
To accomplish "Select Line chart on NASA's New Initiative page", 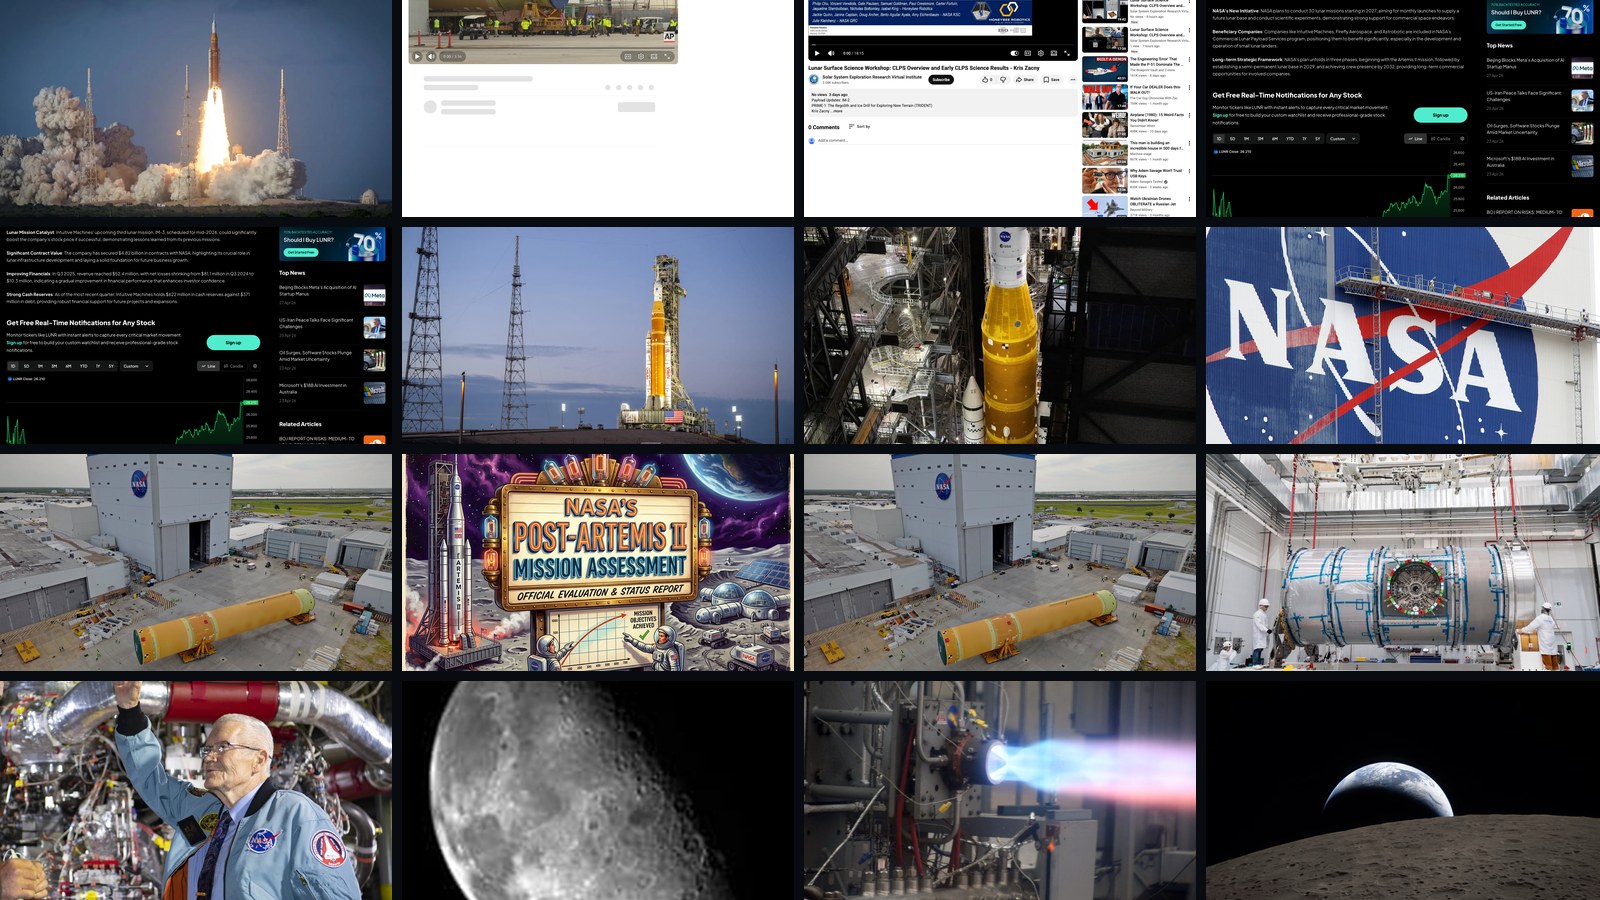I will 1415,139.
